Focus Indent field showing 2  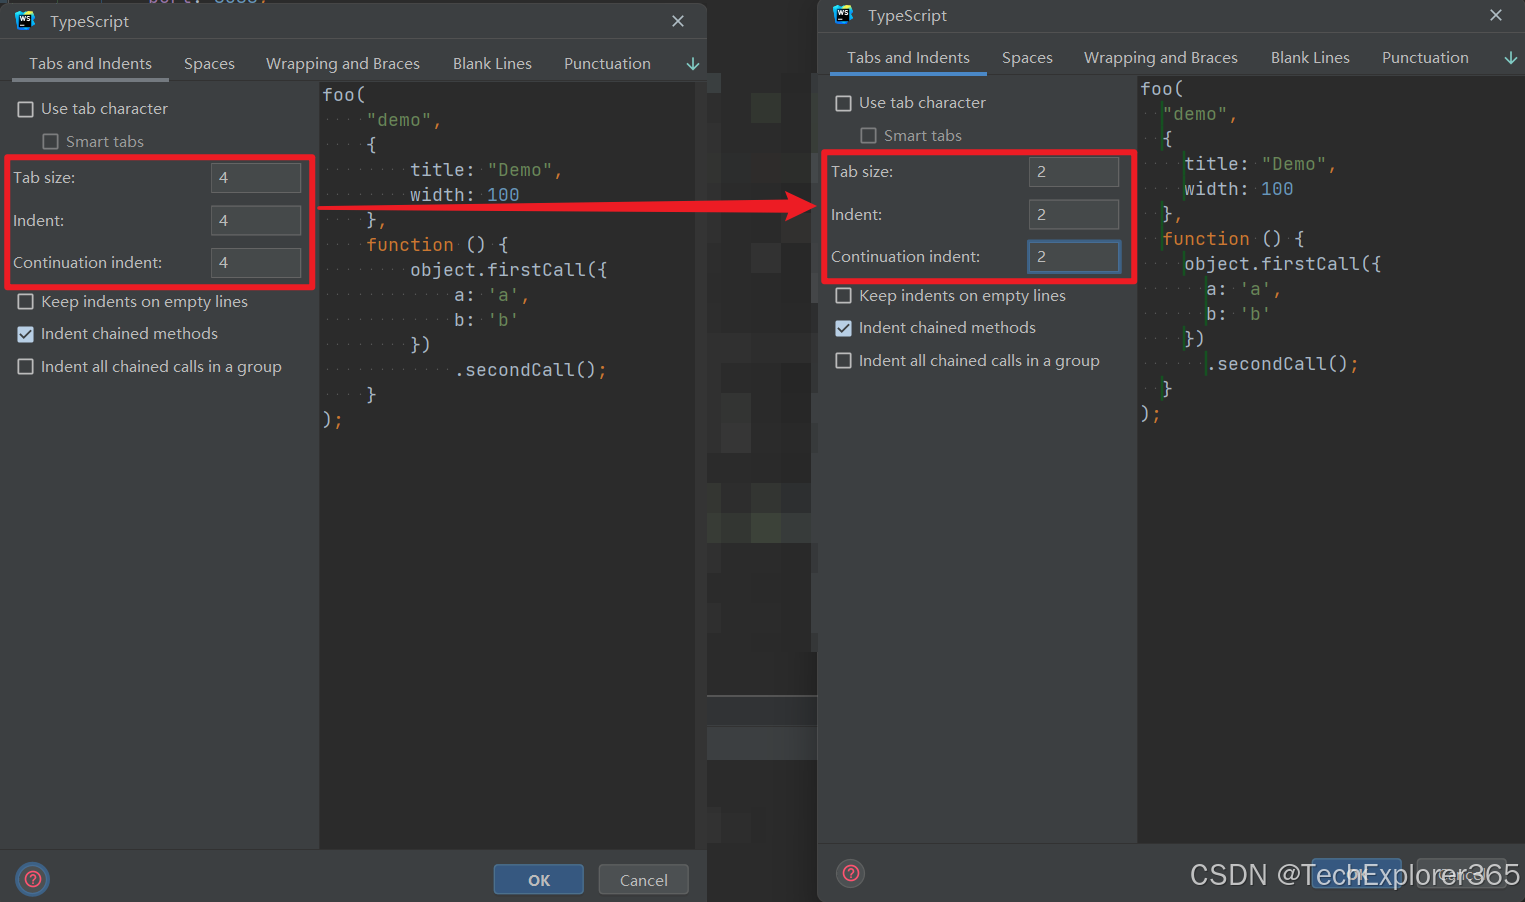coord(1074,215)
